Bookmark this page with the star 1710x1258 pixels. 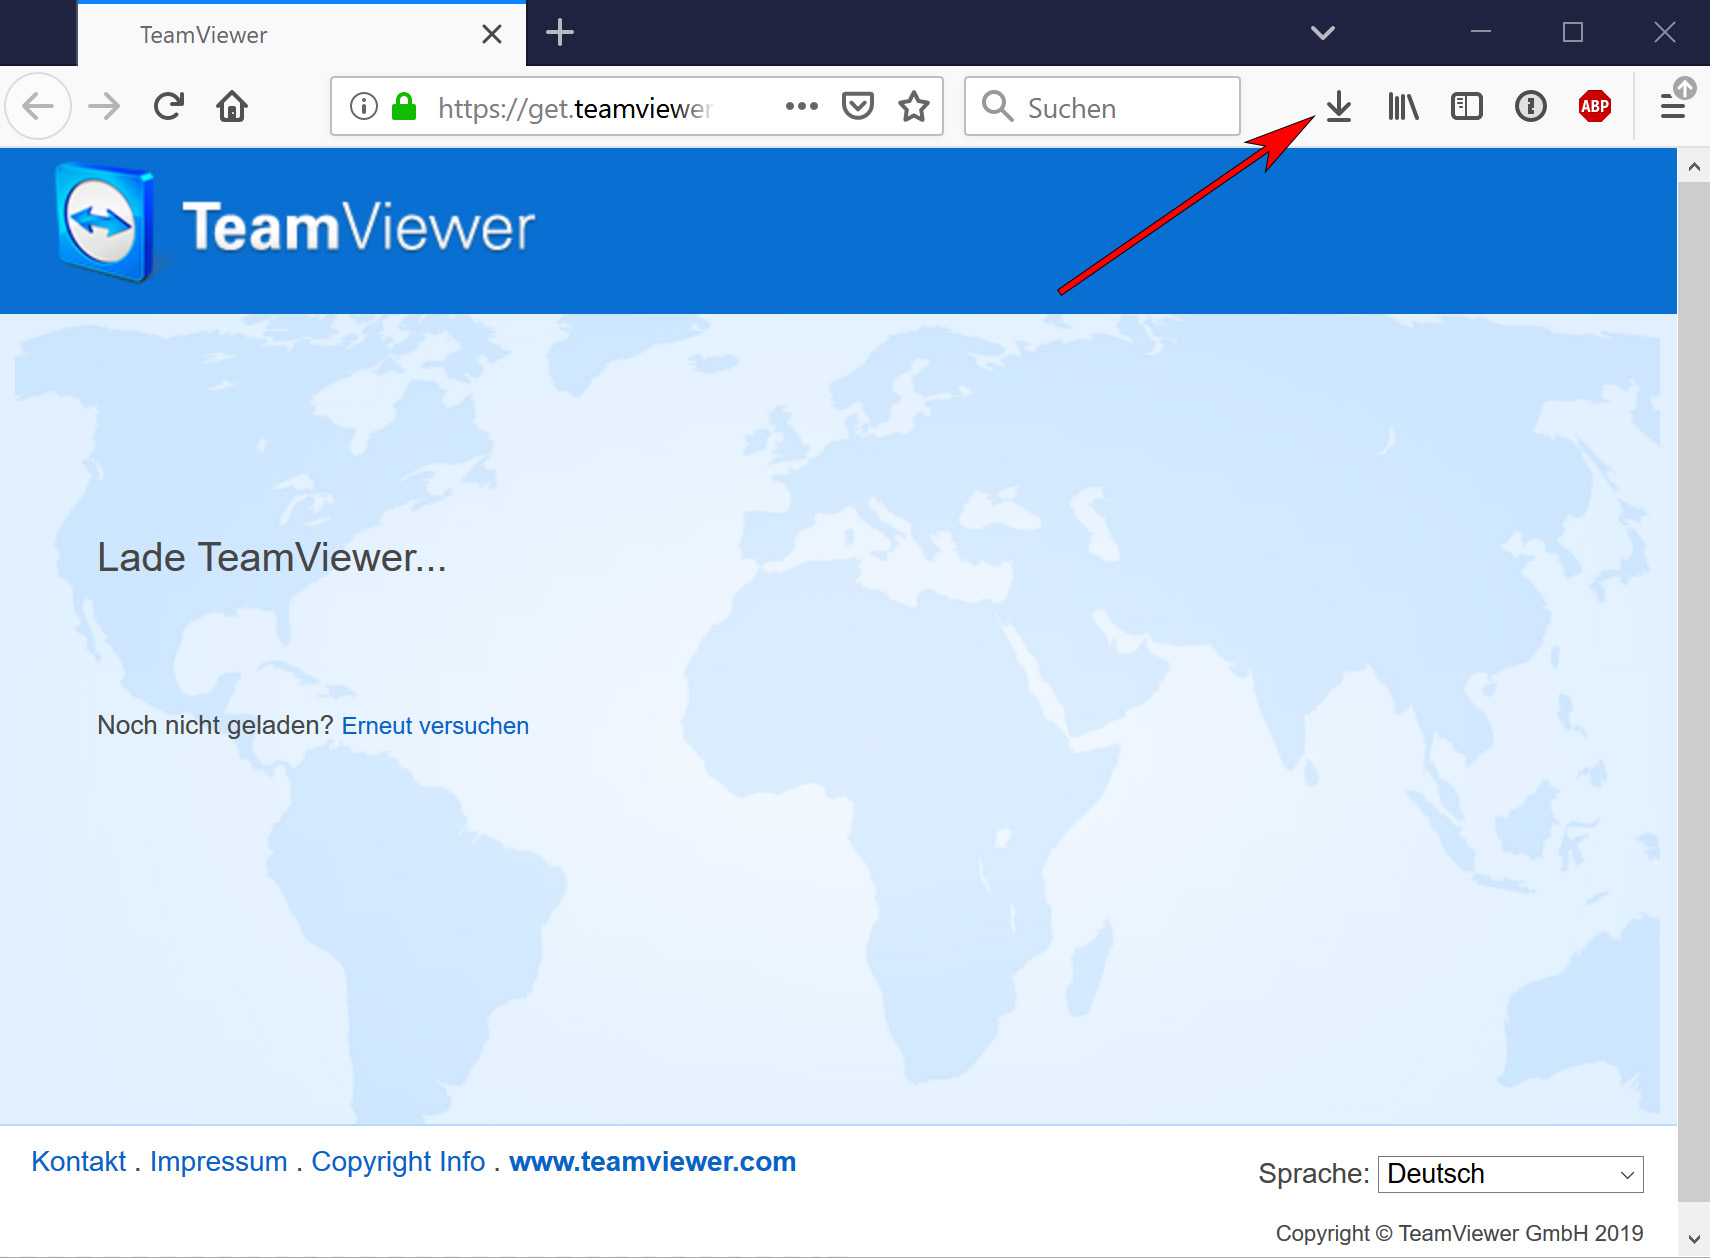pos(914,106)
